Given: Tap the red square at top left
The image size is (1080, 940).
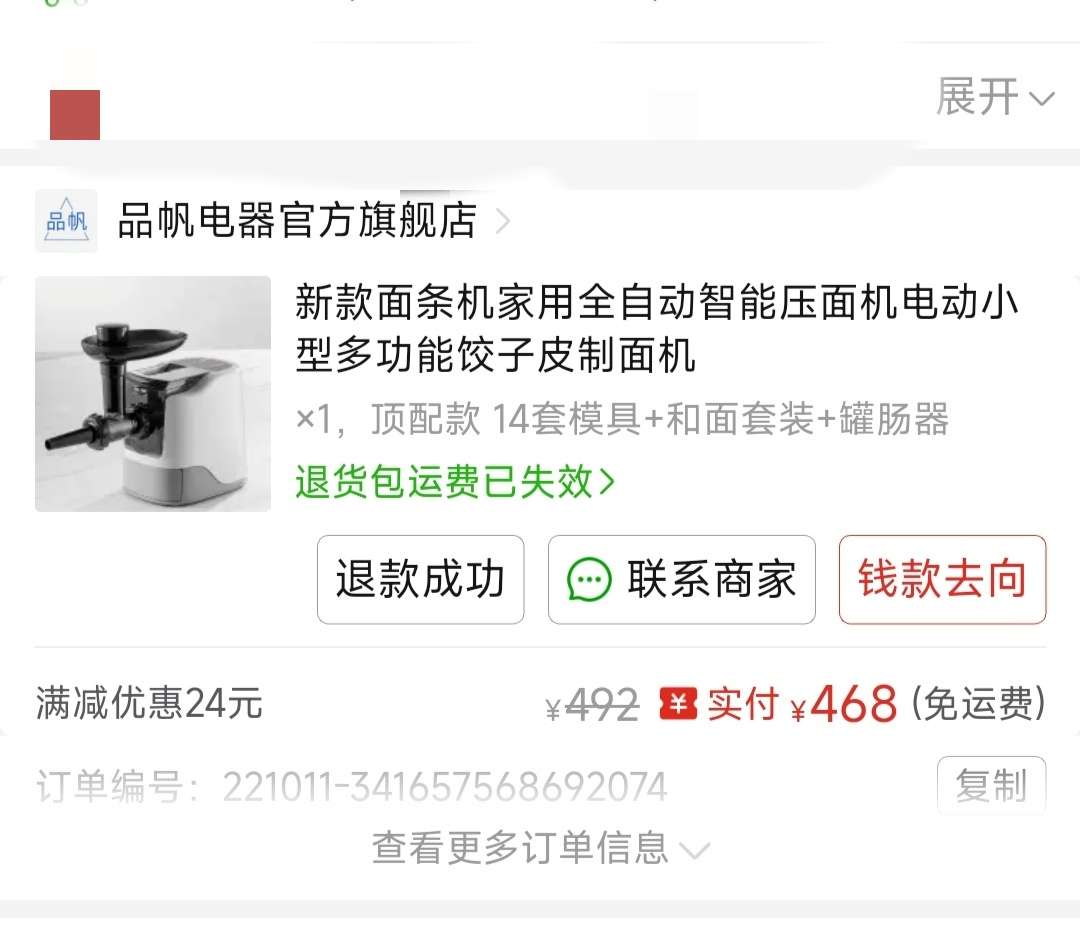Looking at the screenshot, I should 75,115.
